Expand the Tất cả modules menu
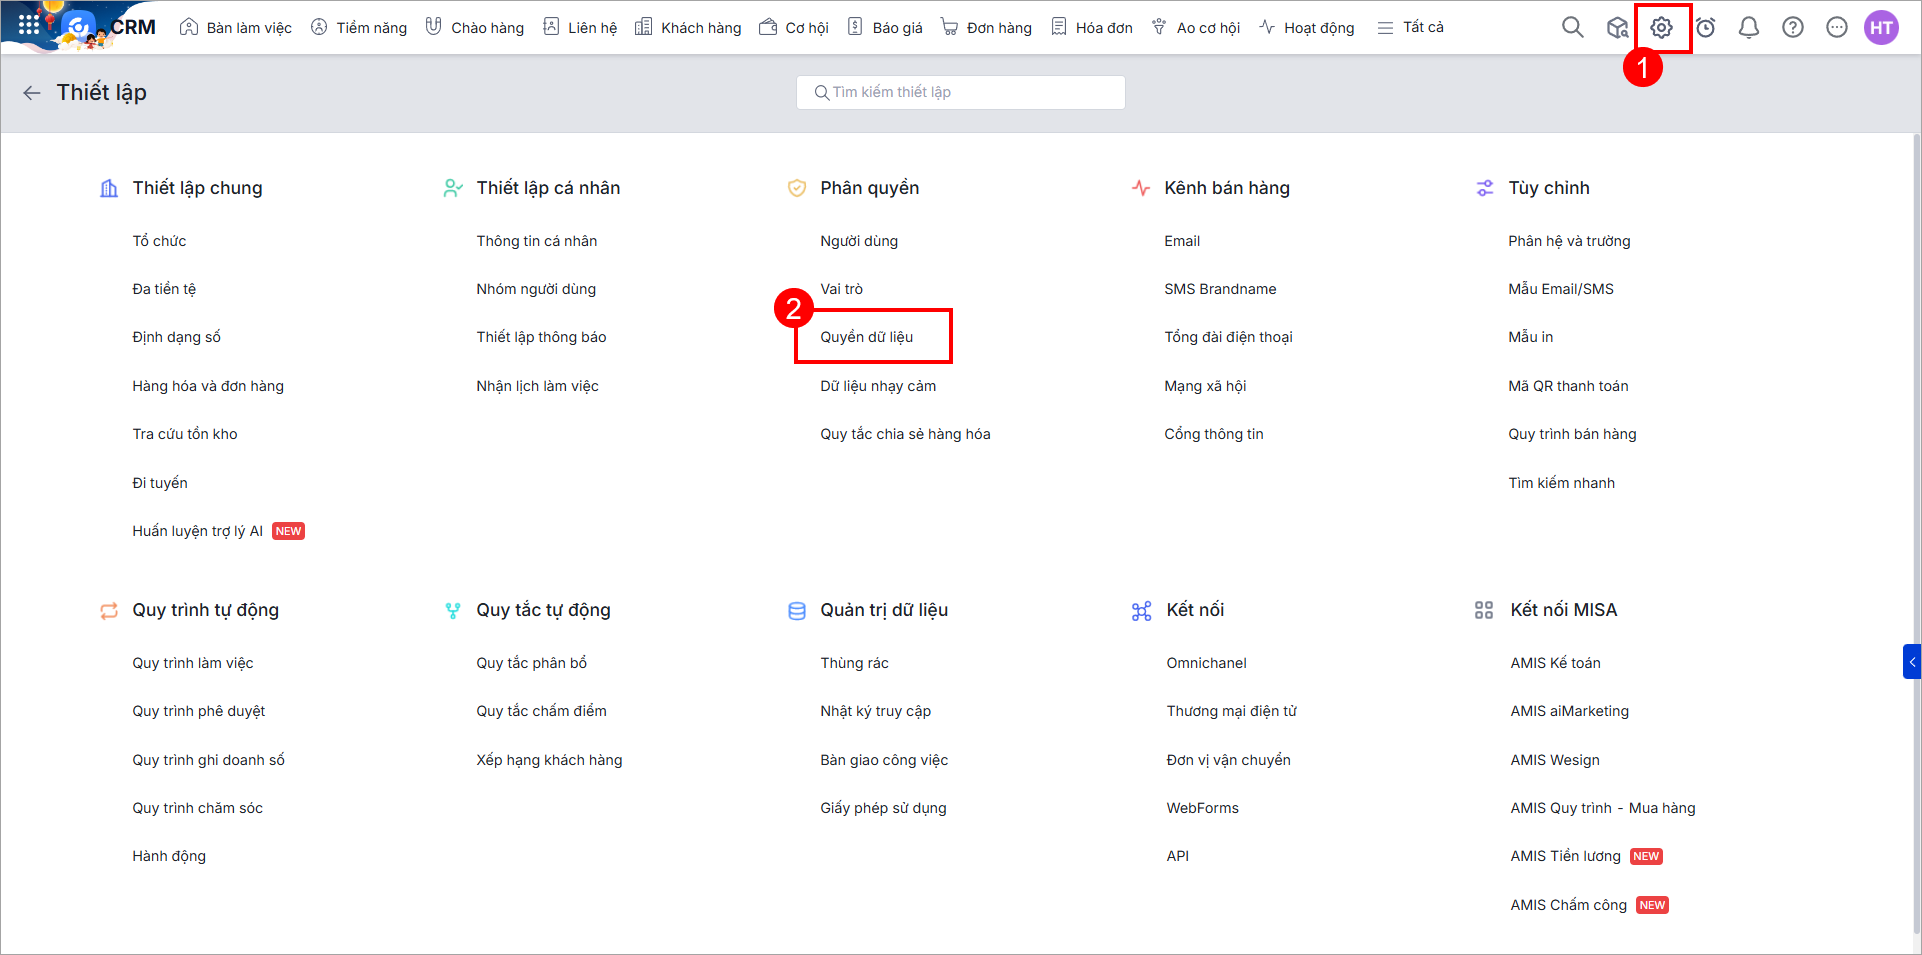Viewport: 1922px width, 955px height. [1410, 28]
